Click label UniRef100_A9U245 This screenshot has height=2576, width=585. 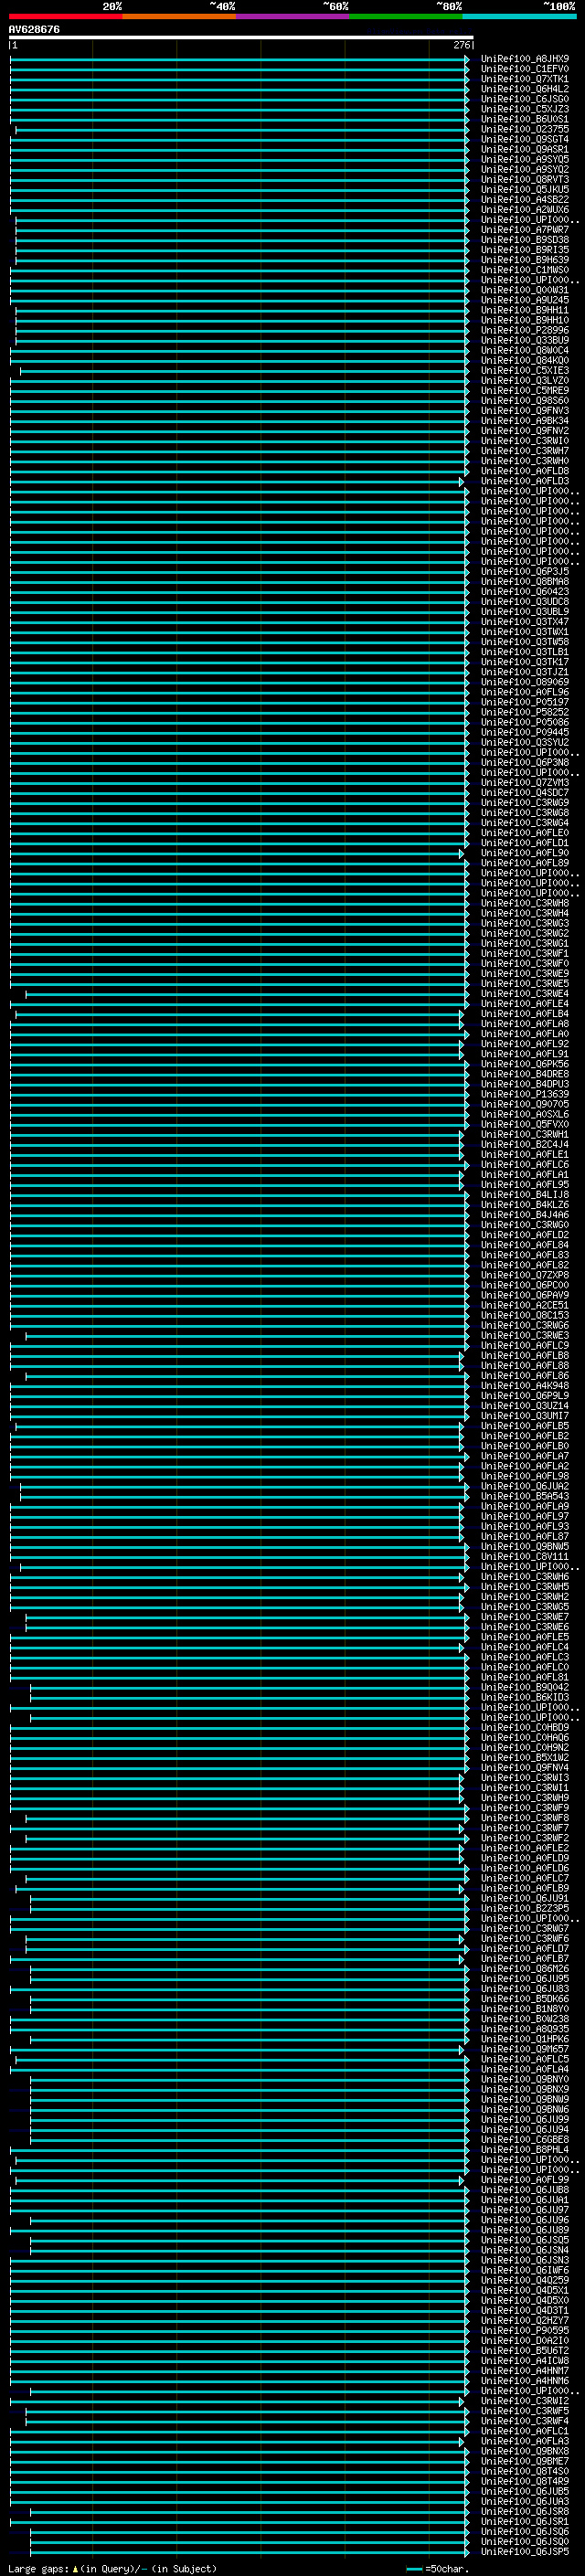525,300
